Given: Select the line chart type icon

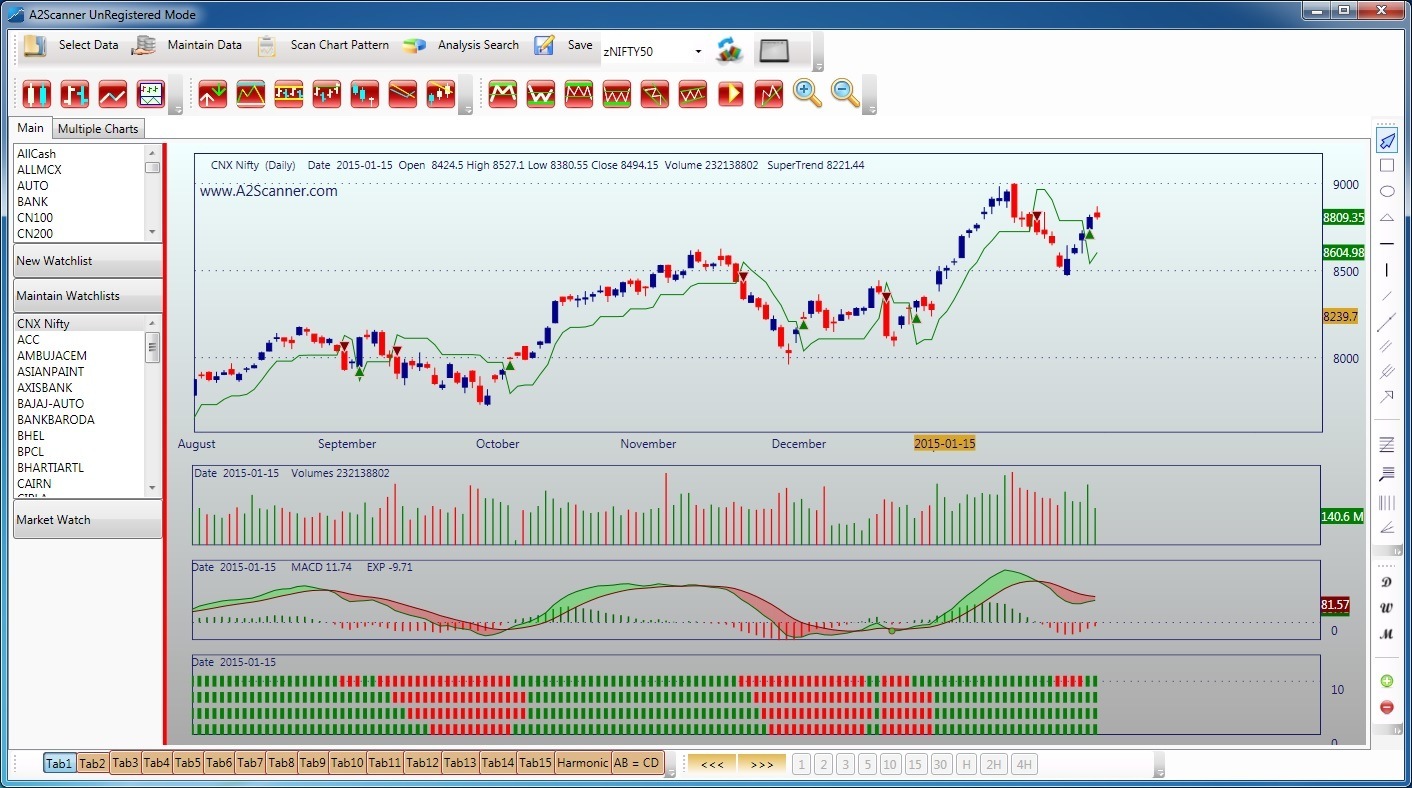Looking at the screenshot, I should (113, 94).
